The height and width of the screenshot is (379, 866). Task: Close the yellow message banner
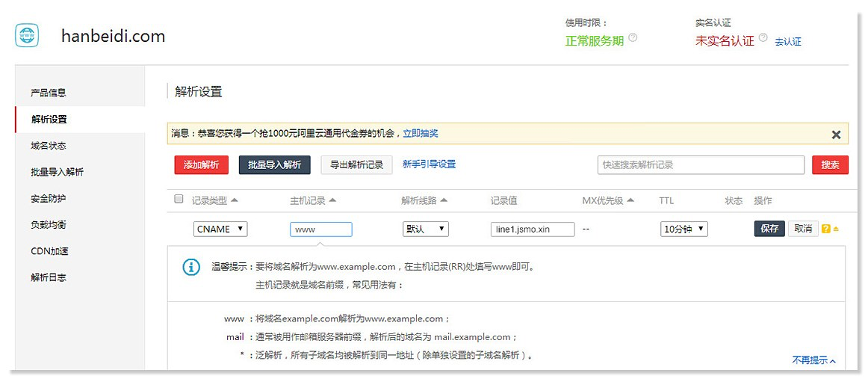point(836,134)
